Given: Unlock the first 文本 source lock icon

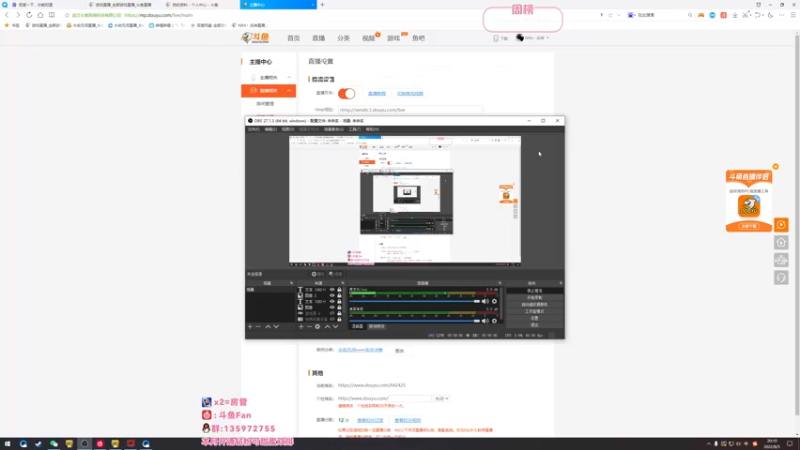Looking at the screenshot, I should pos(339,290).
